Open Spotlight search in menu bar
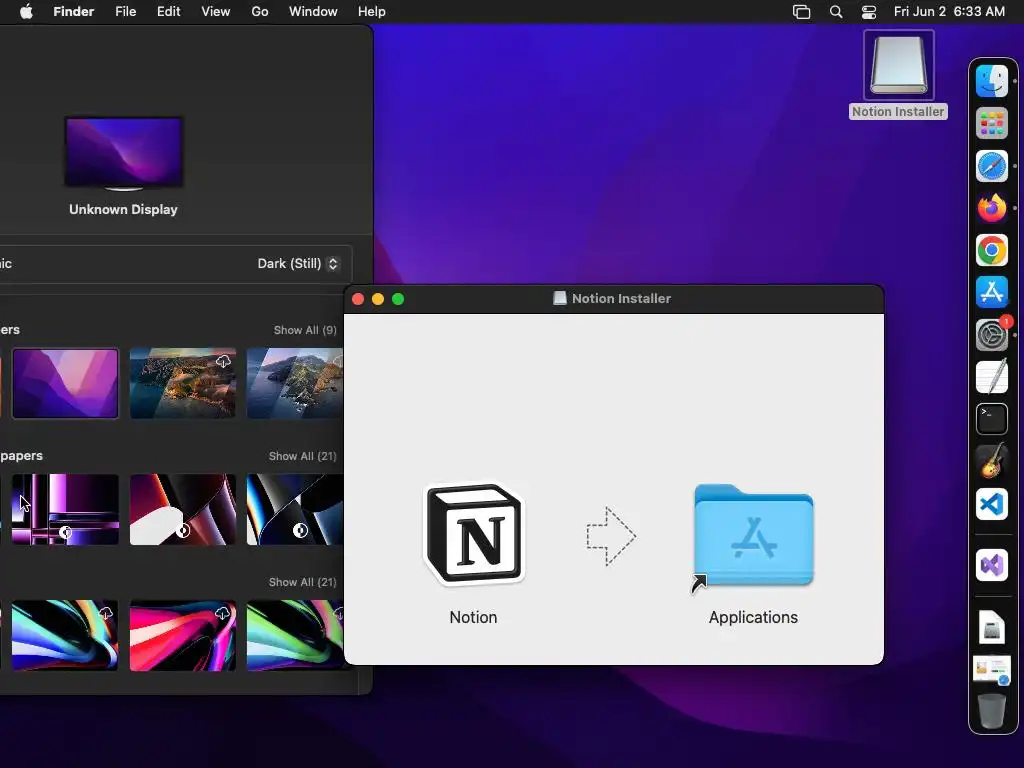 point(835,12)
